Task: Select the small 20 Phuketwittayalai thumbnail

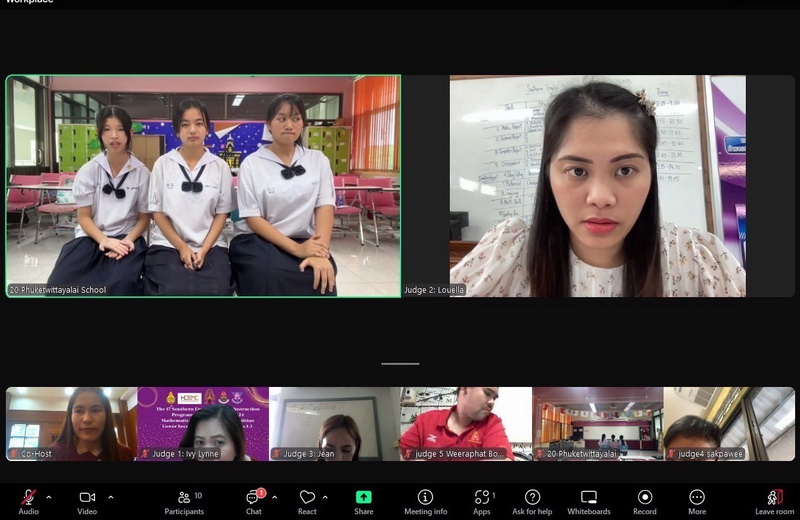Action: point(598,424)
